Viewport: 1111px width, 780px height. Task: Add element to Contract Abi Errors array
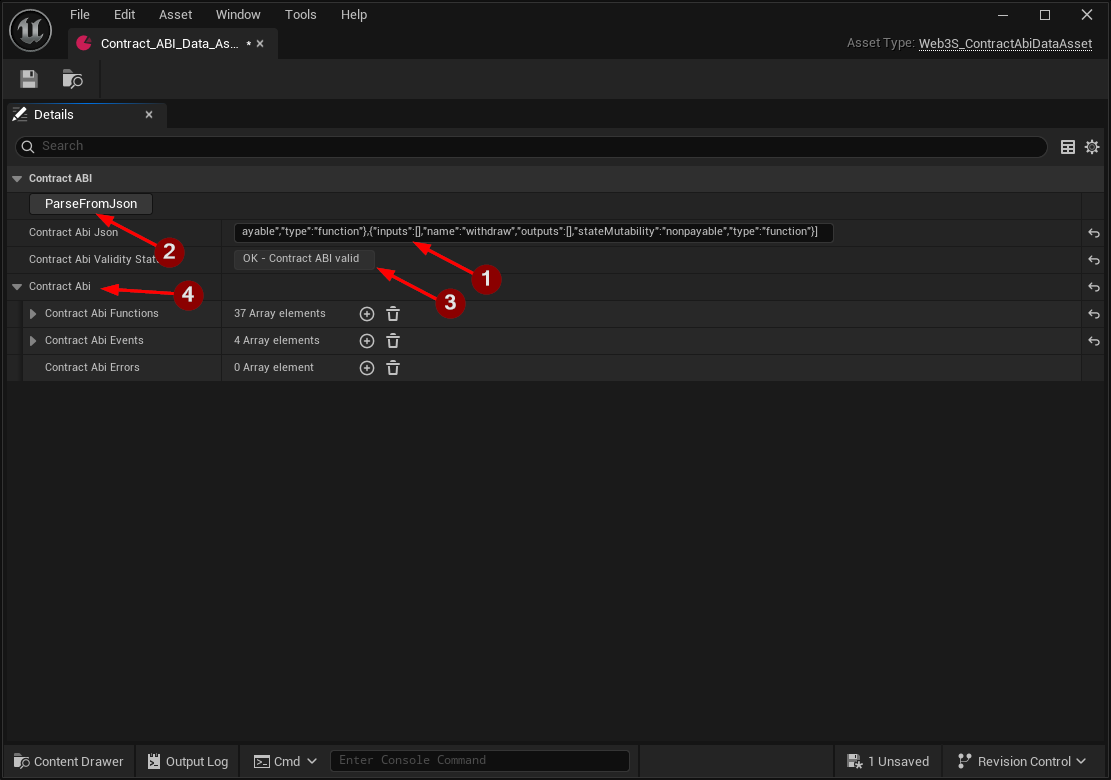click(x=366, y=367)
